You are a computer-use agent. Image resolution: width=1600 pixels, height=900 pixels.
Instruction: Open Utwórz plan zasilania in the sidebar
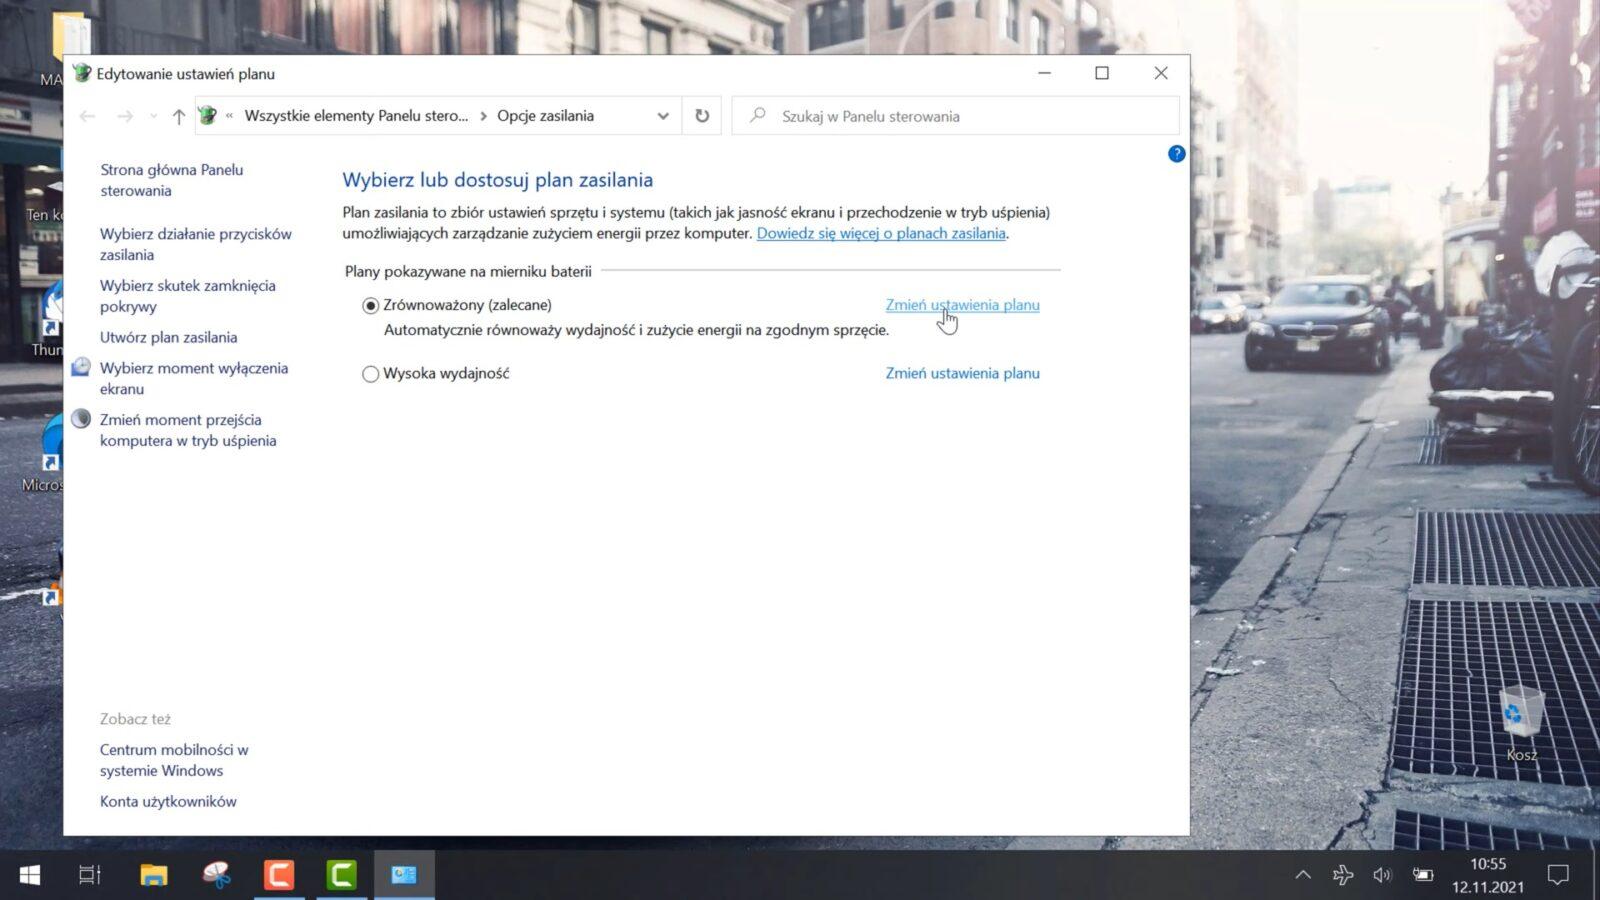coord(168,338)
